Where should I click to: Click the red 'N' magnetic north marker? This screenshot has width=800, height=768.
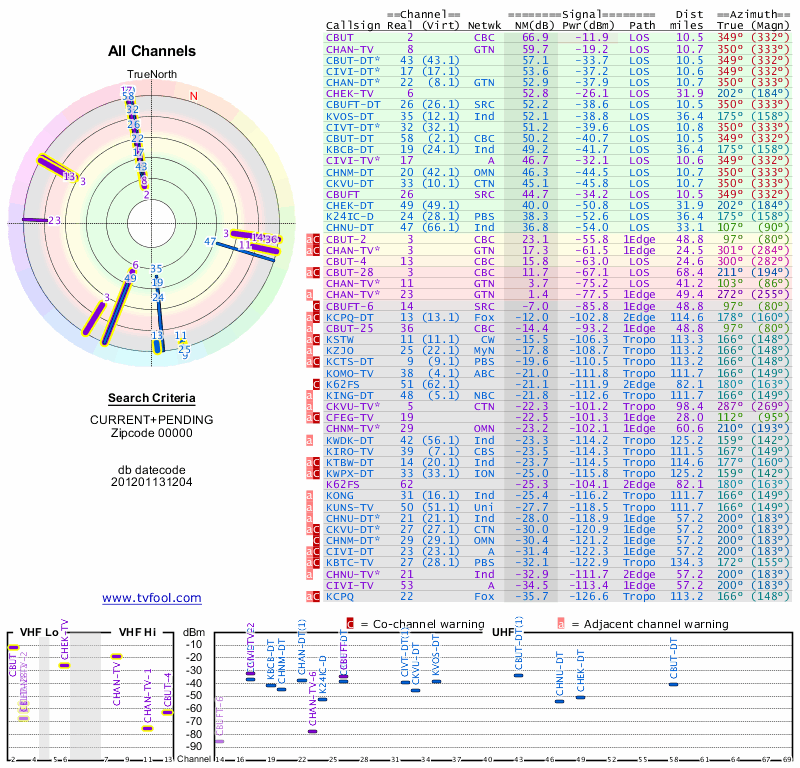click(193, 96)
